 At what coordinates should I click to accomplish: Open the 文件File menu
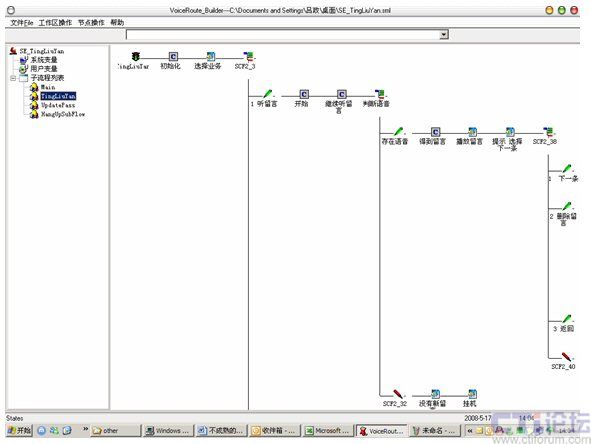(22, 23)
